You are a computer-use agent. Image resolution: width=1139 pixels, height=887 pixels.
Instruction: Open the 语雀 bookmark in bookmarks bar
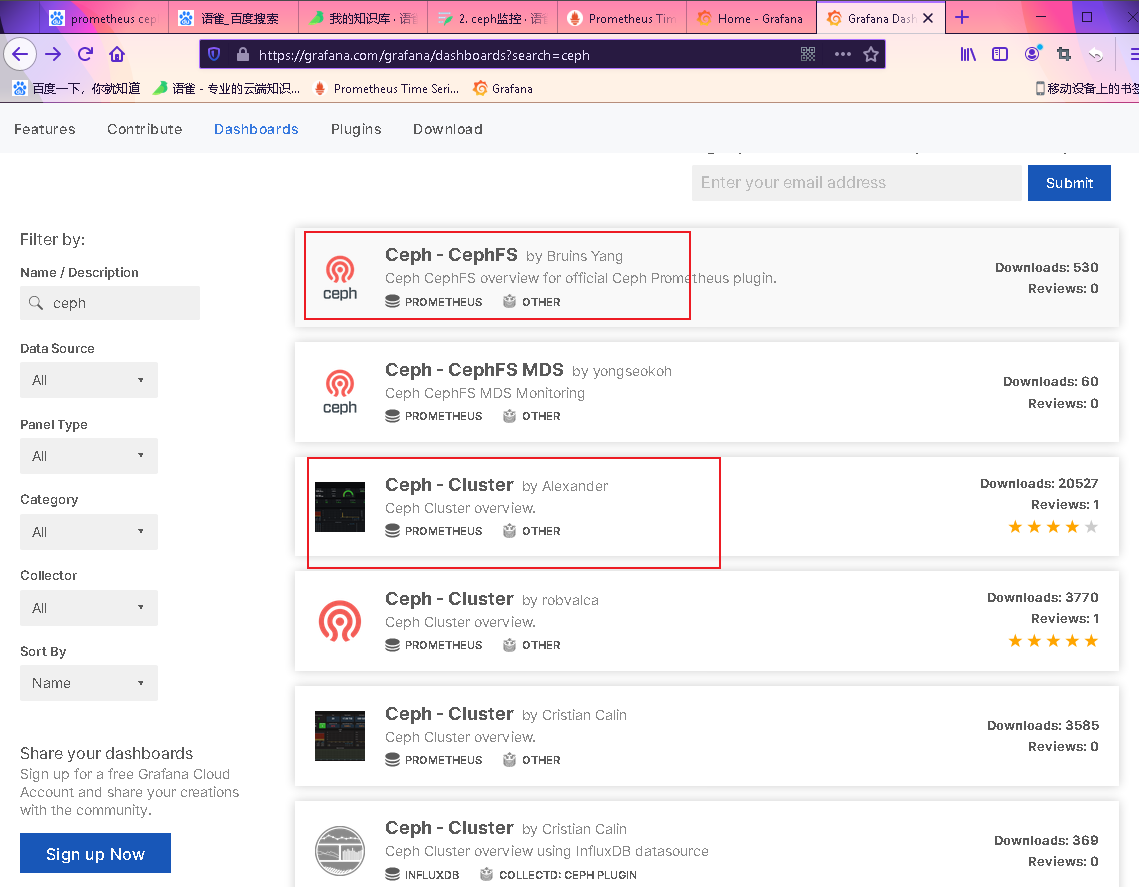(226, 89)
